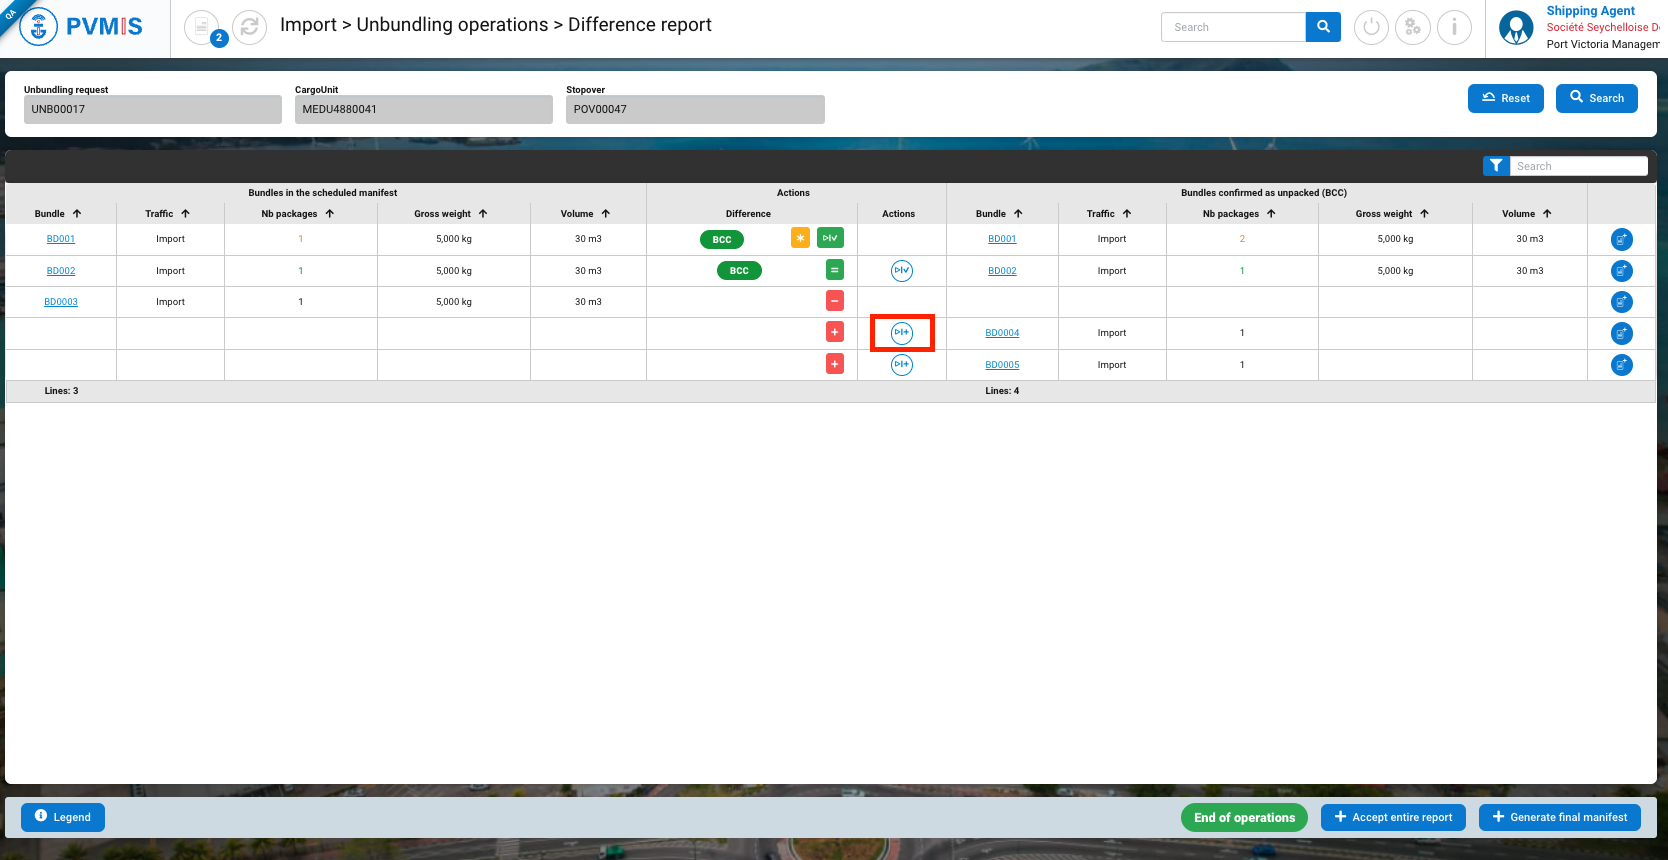
Task: Click the refresh icon beside the PVMIS logo
Action: point(249,27)
